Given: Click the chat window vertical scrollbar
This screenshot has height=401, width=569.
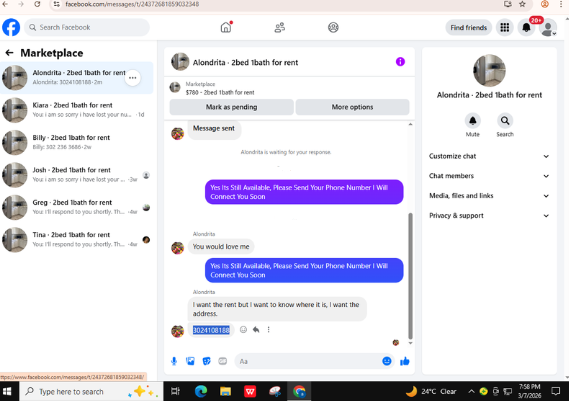Looking at the screenshot, I should coord(410,276).
